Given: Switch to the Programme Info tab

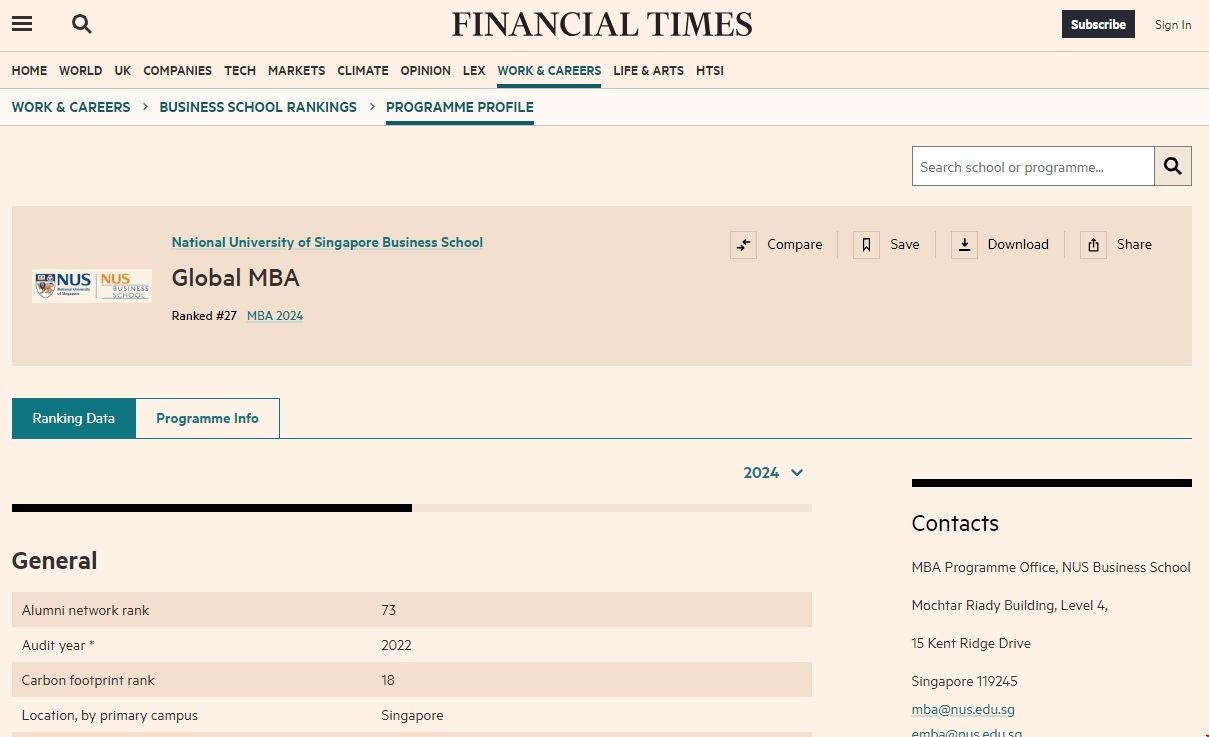Looking at the screenshot, I should tap(207, 419).
